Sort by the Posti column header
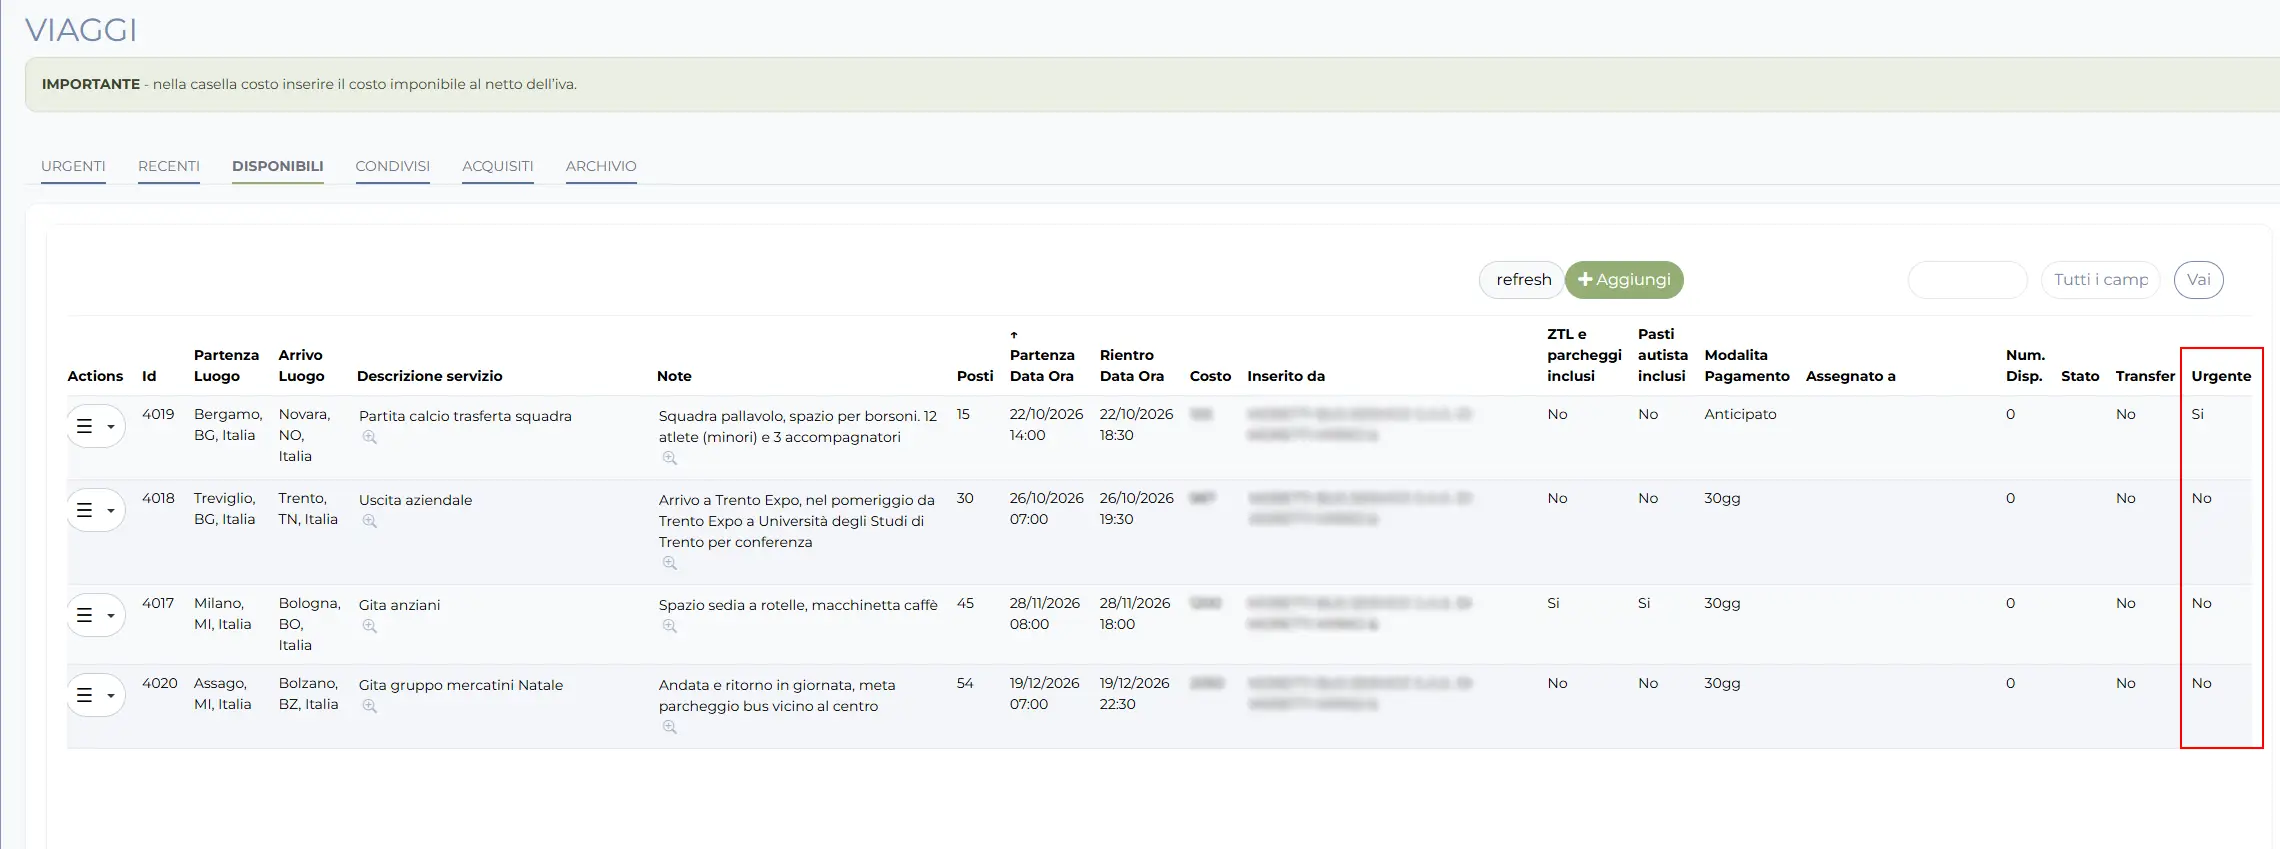Image resolution: width=2280 pixels, height=849 pixels. 975,376
